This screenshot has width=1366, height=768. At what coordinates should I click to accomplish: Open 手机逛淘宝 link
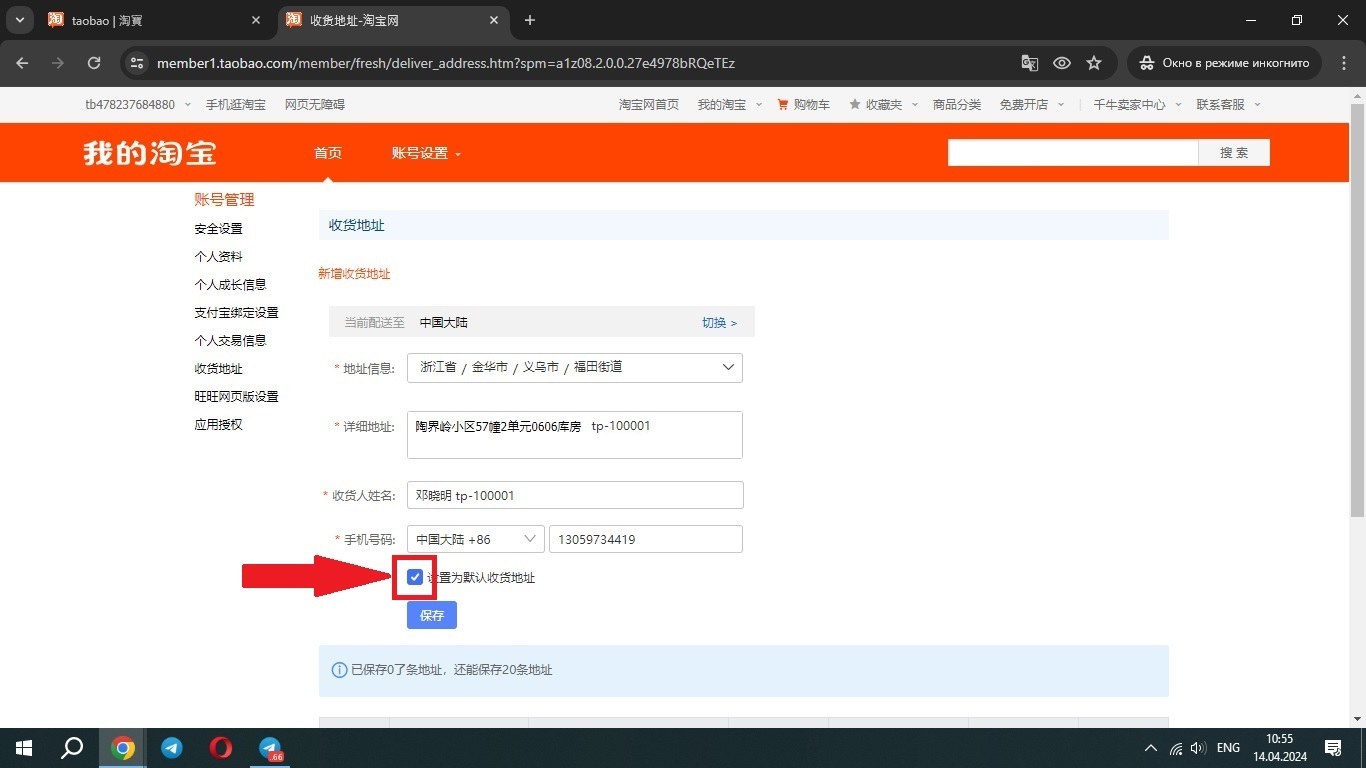pyautogui.click(x=236, y=104)
